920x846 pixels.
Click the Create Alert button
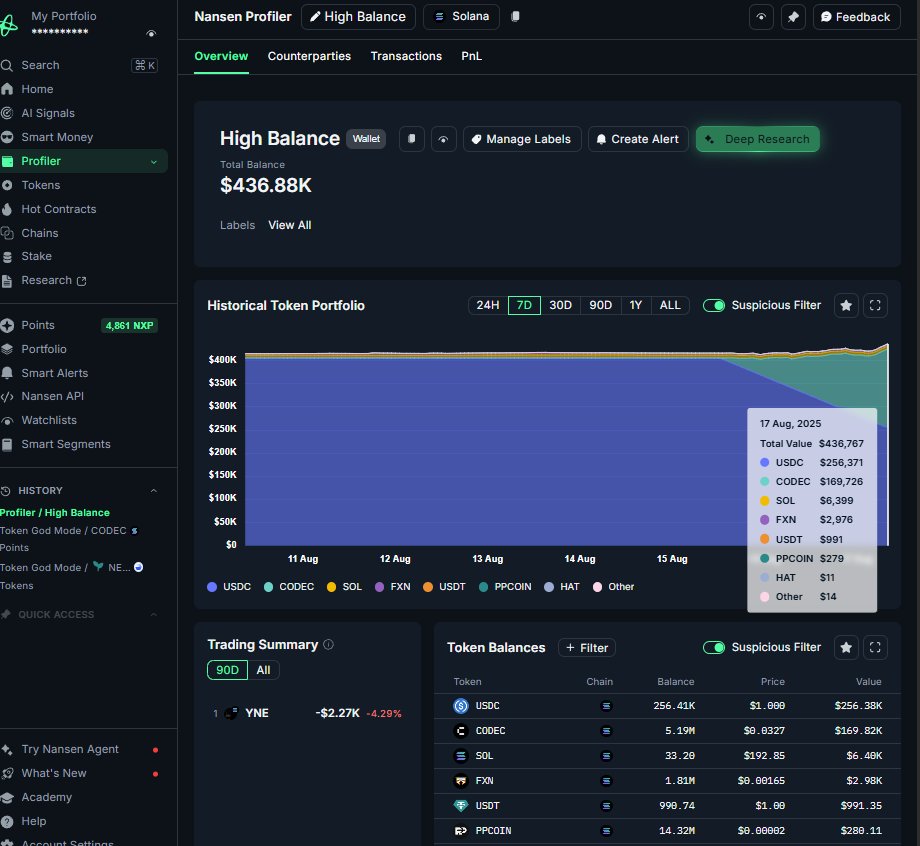(x=638, y=139)
